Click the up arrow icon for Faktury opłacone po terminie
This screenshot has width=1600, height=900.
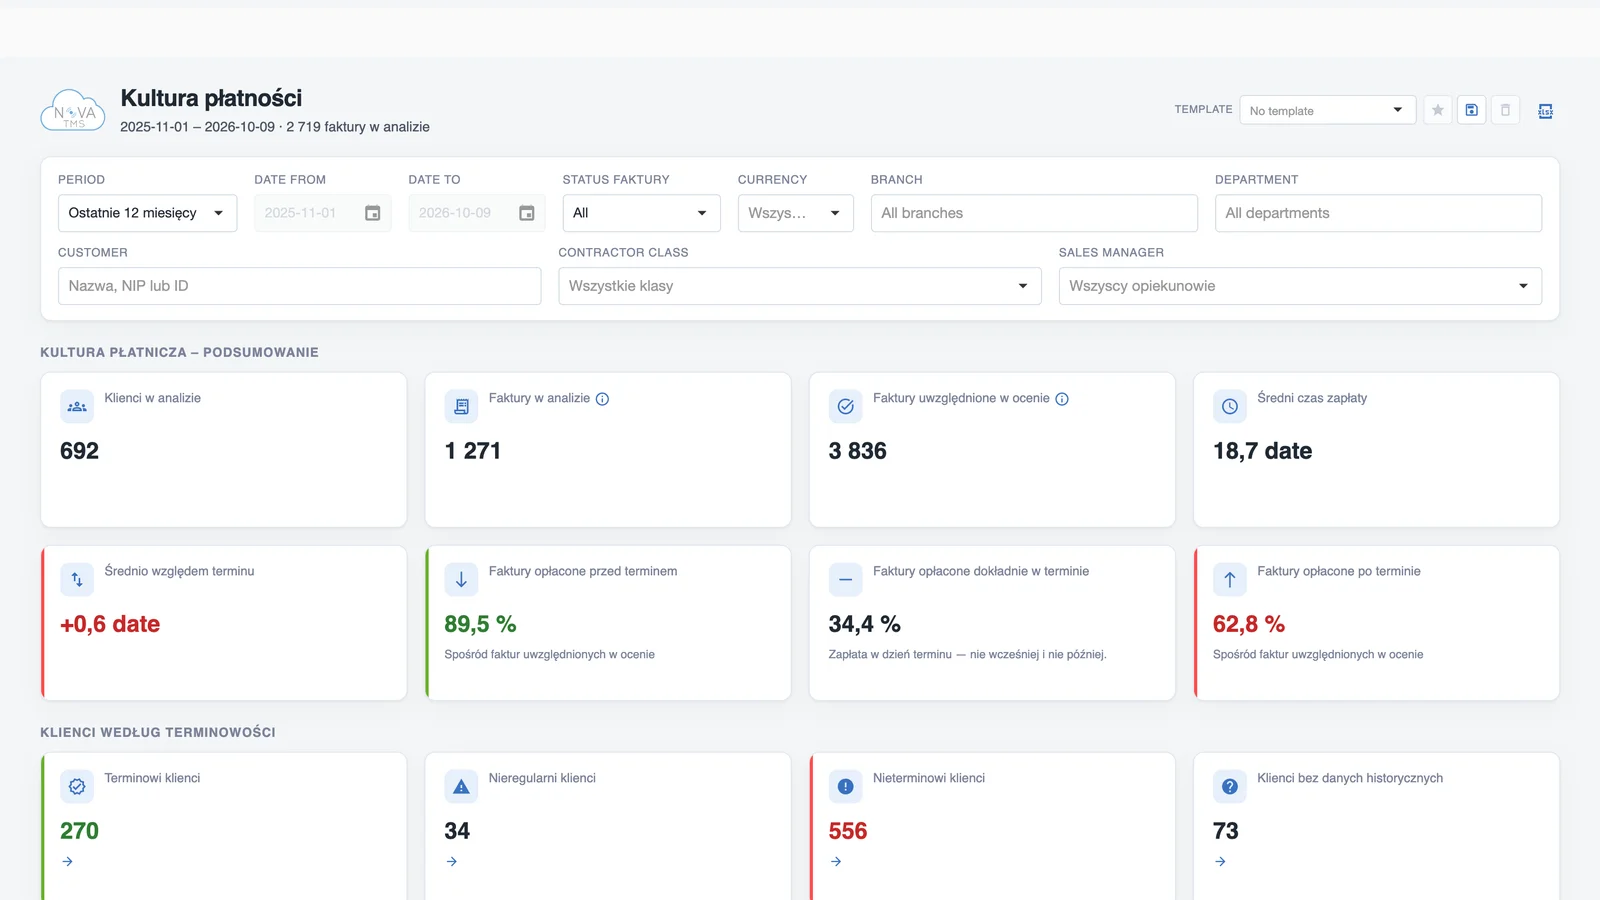(1230, 580)
